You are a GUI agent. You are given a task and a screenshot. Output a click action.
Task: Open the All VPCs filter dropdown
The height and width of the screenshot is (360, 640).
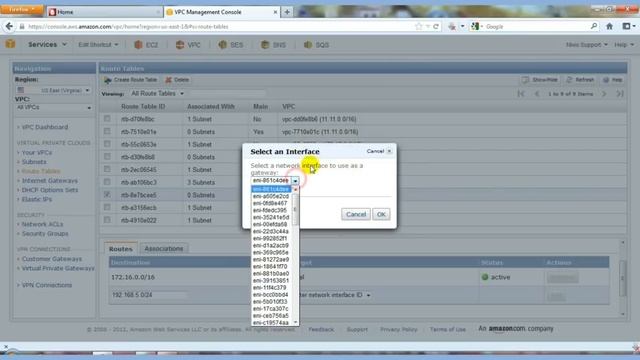tap(53, 108)
